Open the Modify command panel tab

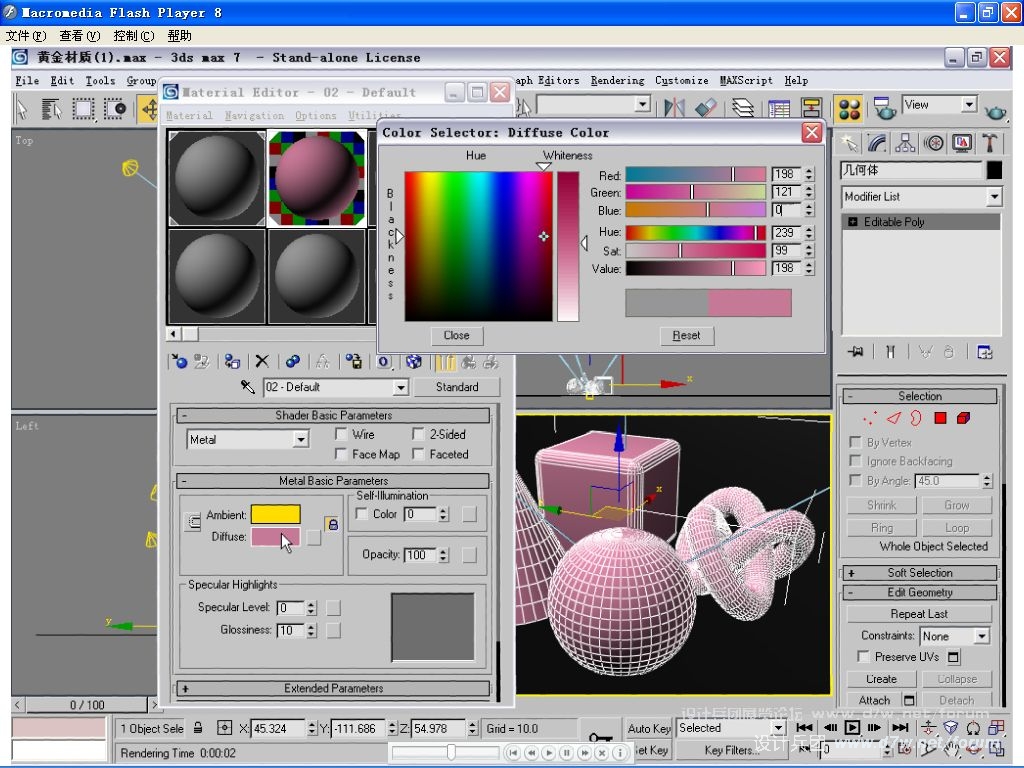tap(877, 143)
